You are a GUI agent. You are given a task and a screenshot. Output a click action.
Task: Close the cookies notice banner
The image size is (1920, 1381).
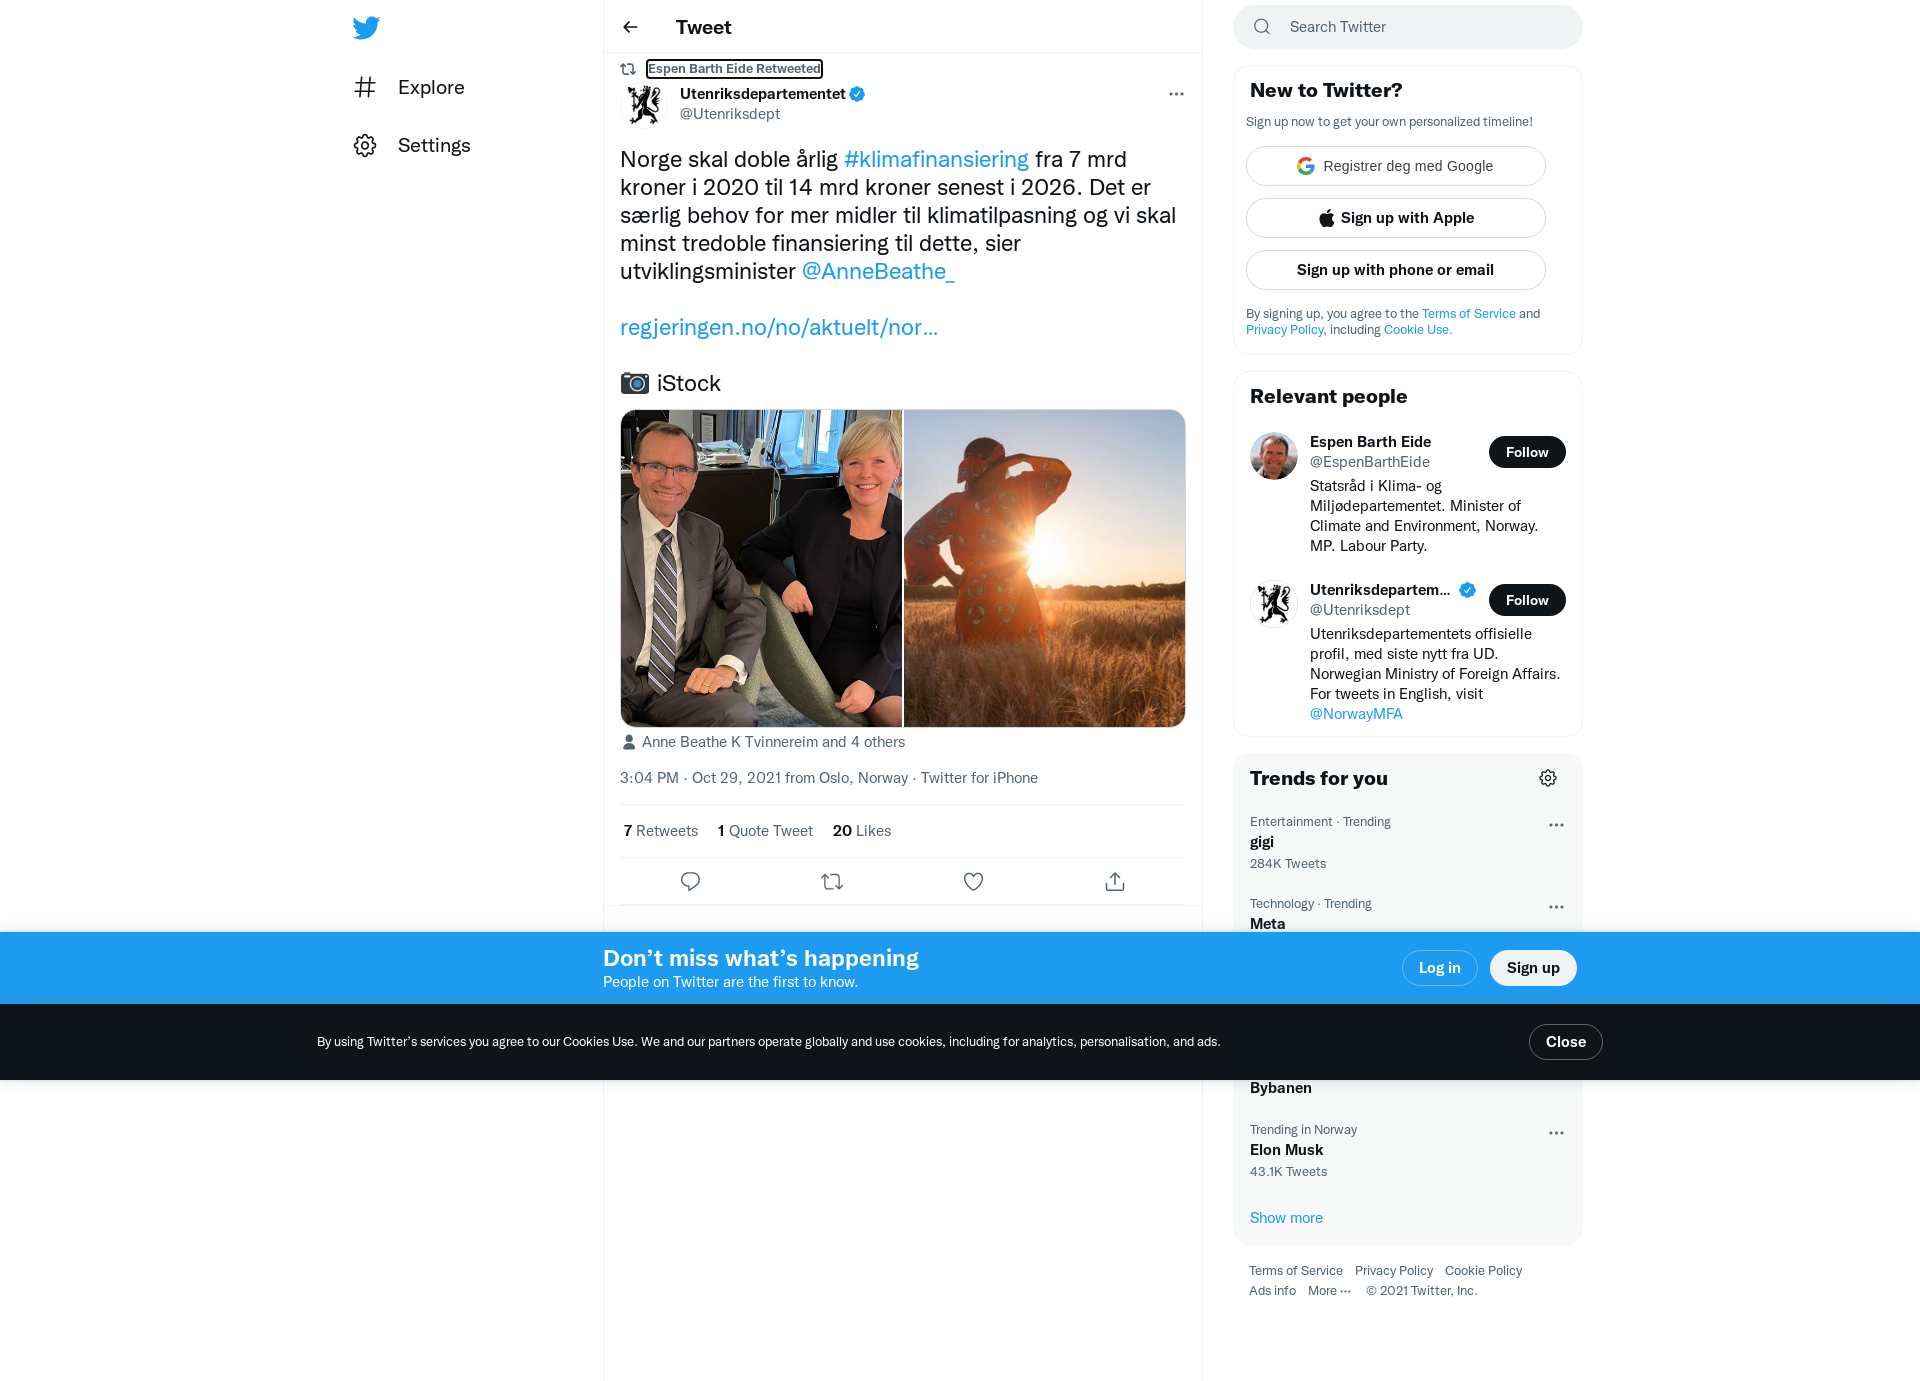point(1565,1042)
